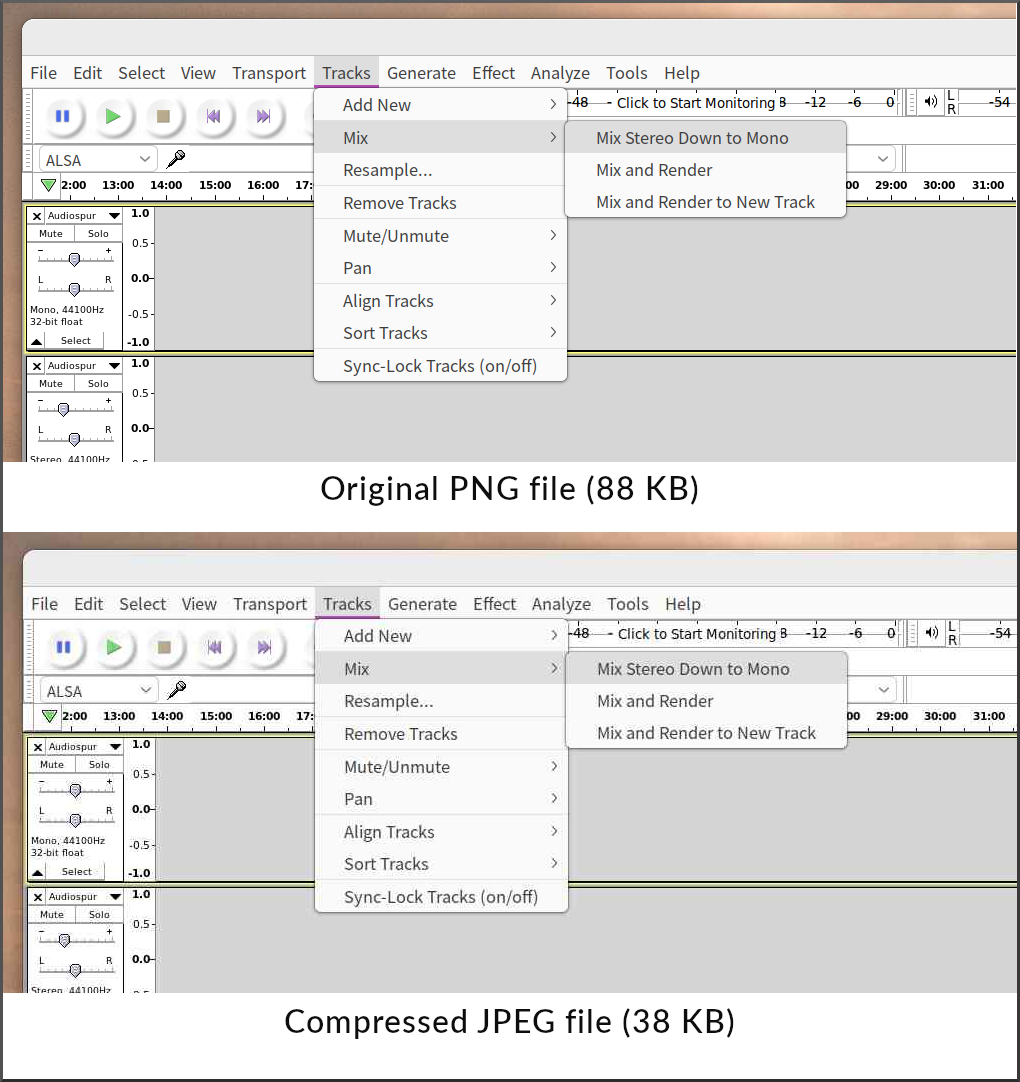Toggle Sync-Lock Tracks (on/off) in the PNG screenshot menu
Image resolution: width=1020 pixels, height=1082 pixels.
[440, 366]
